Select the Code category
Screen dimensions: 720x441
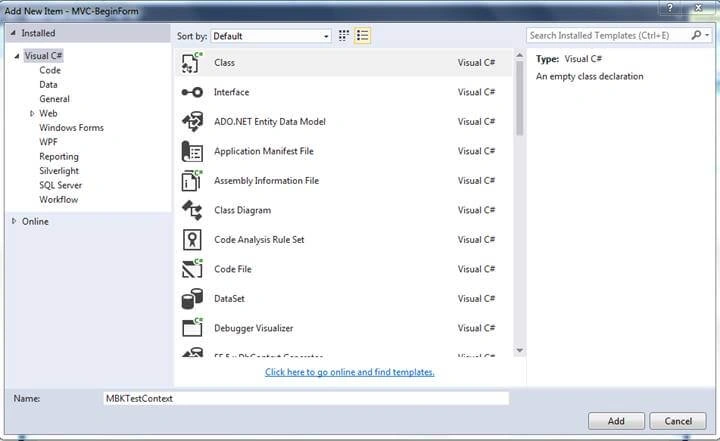[50, 70]
